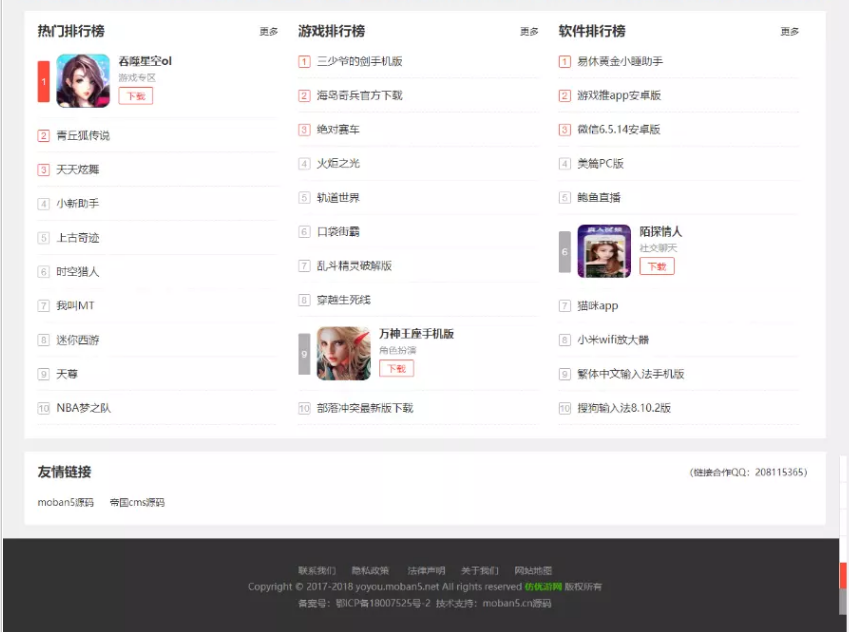Click 隐私政策 in footer
Image resolution: width=849 pixels, height=632 pixels.
[x=370, y=571]
